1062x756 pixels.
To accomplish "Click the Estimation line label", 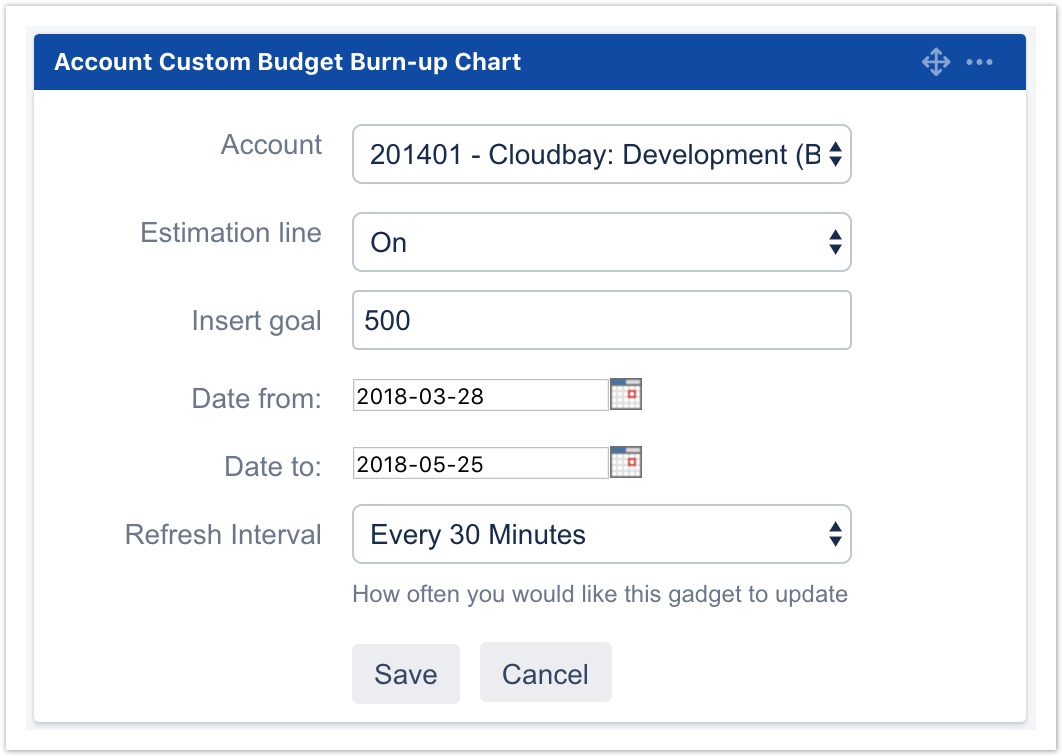I will (231, 233).
